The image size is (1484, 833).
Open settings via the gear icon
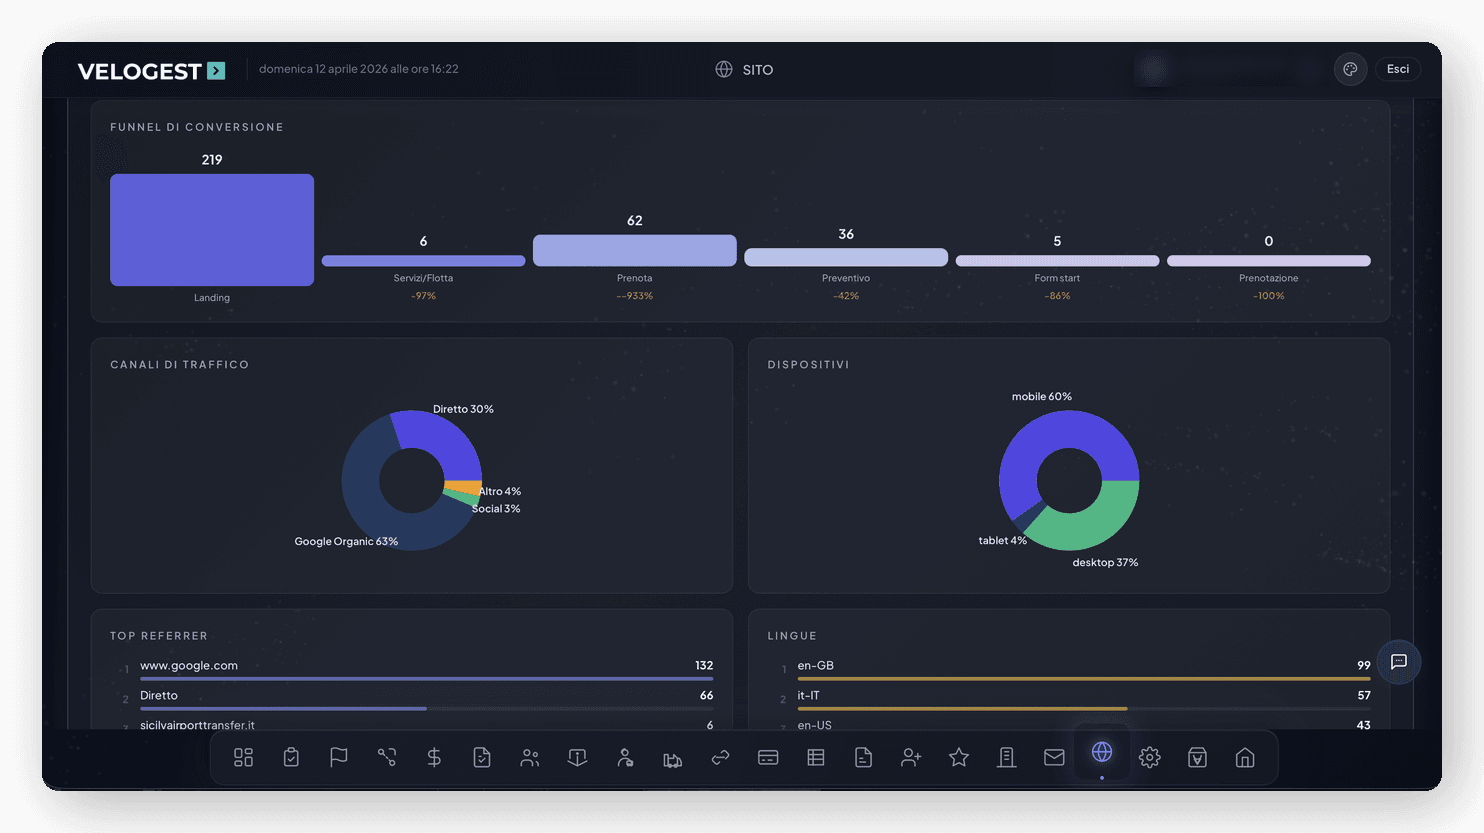click(1149, 757)
